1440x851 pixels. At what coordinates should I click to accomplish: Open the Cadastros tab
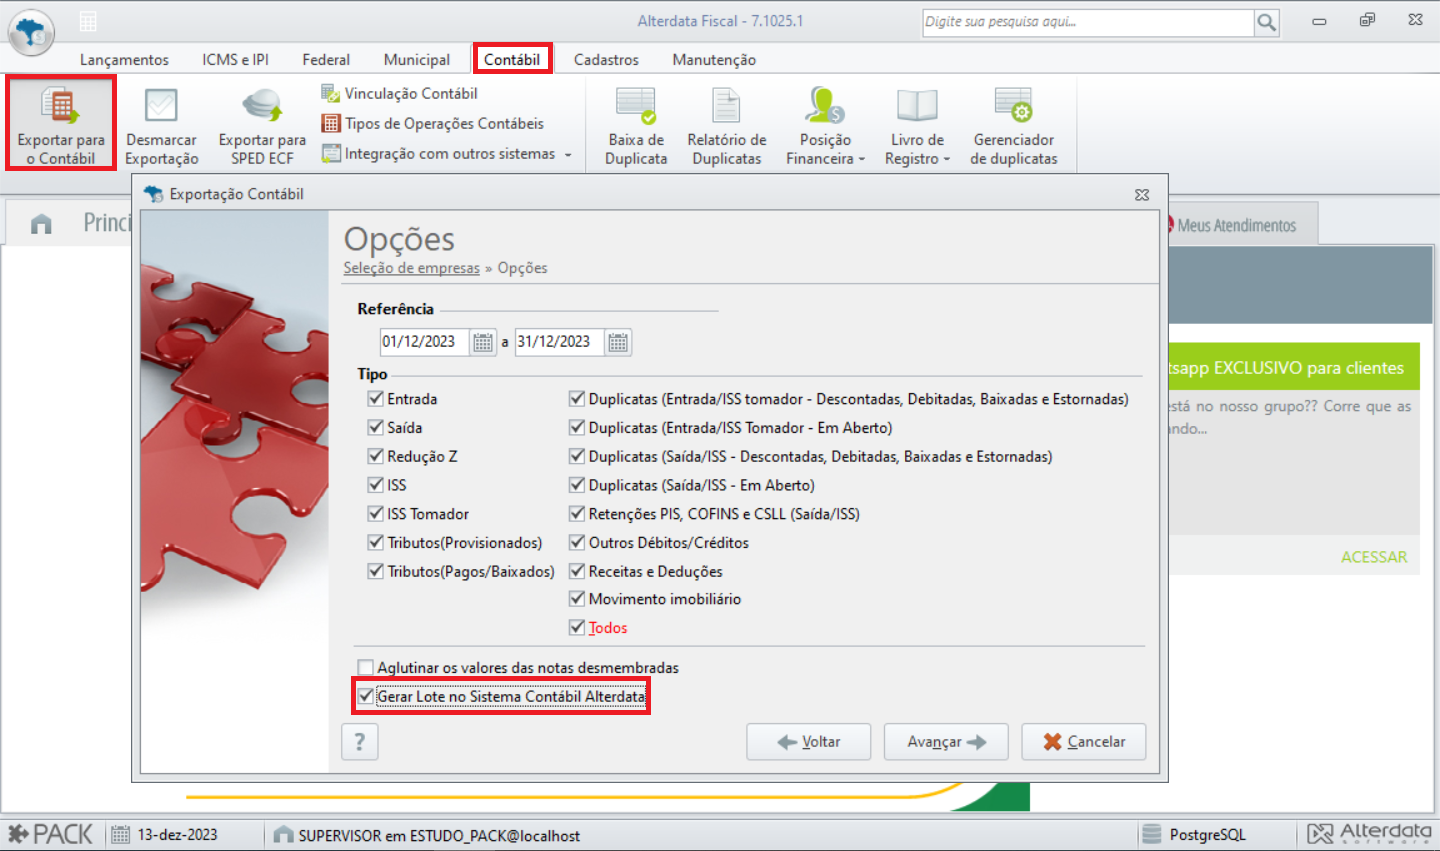click(x=606, y=60)
